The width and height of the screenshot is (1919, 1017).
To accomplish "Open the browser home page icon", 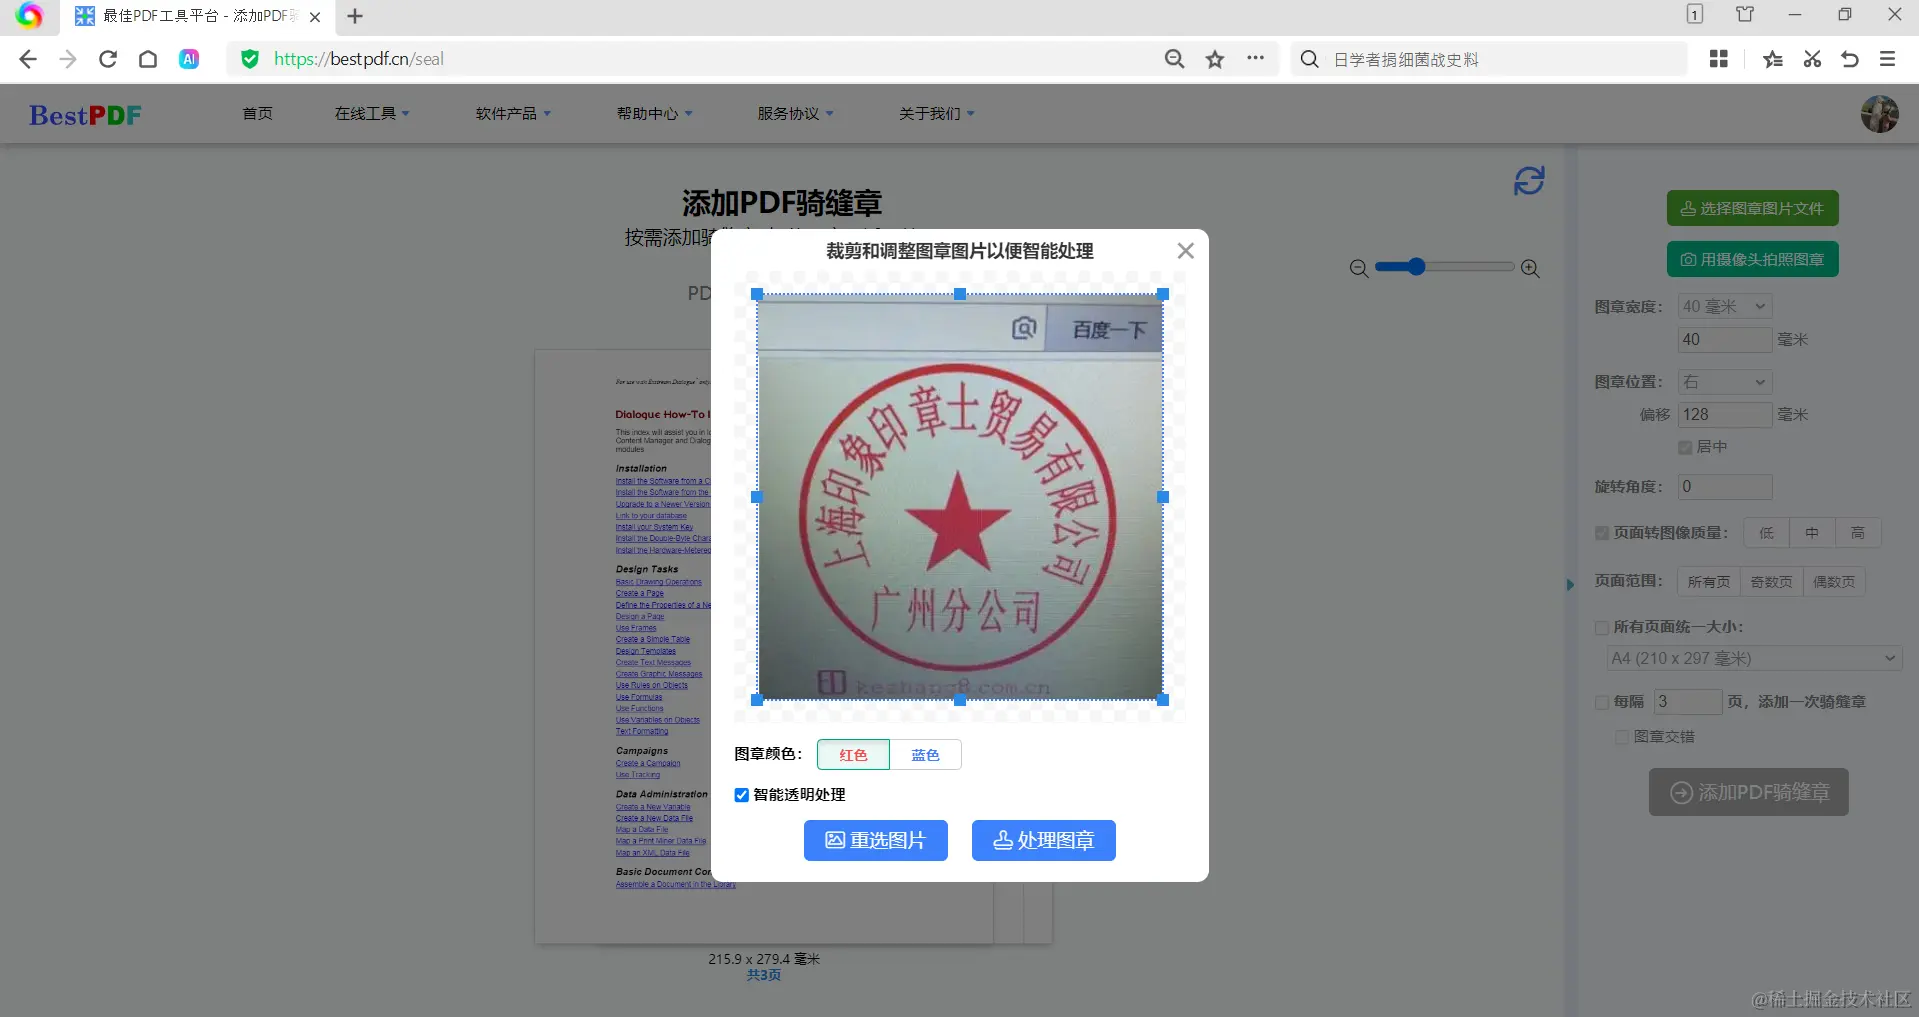I will tap(148, 59).
